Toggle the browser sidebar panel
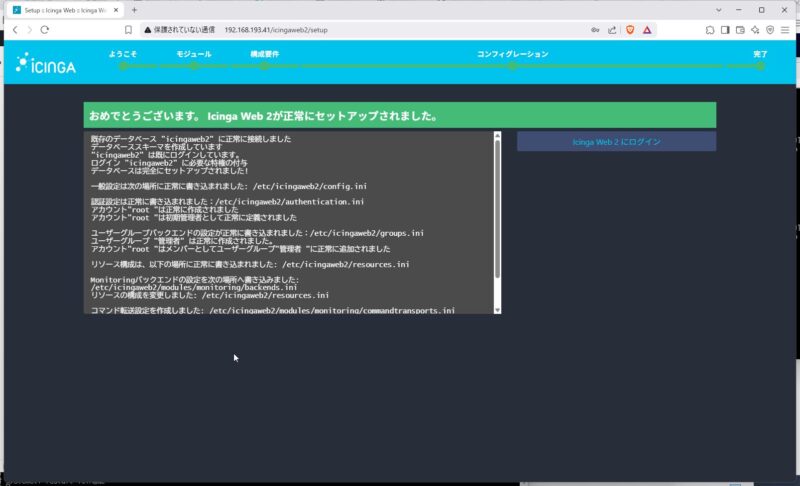The width and height of the screenshot is (800, 486). [725, 30]
